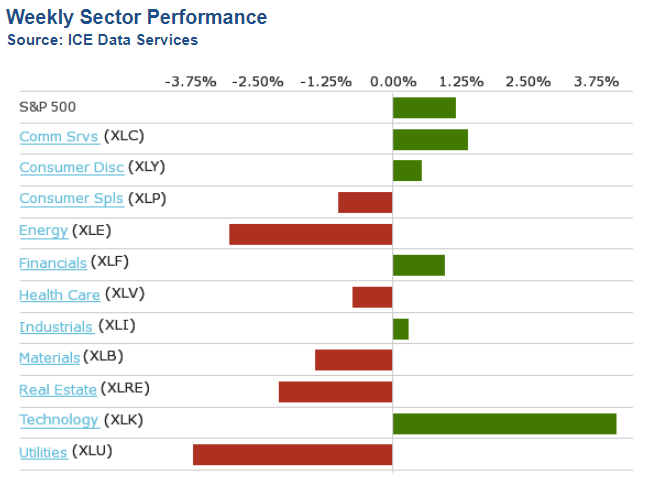The width and height of the screenshot is (651, 493).
Task: Click the green Technology (XLK) bar
Action: 504,423
